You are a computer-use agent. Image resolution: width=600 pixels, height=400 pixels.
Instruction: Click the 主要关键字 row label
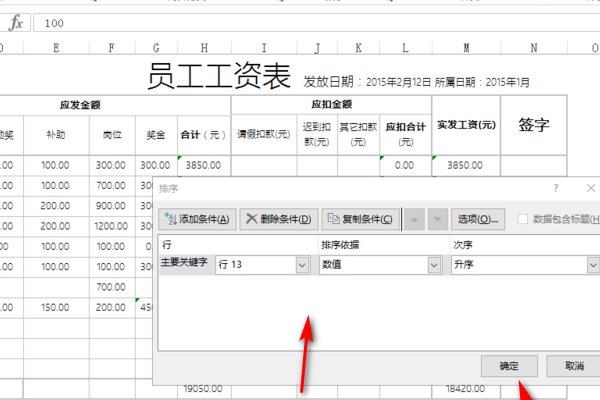click(x=184, y=263)
